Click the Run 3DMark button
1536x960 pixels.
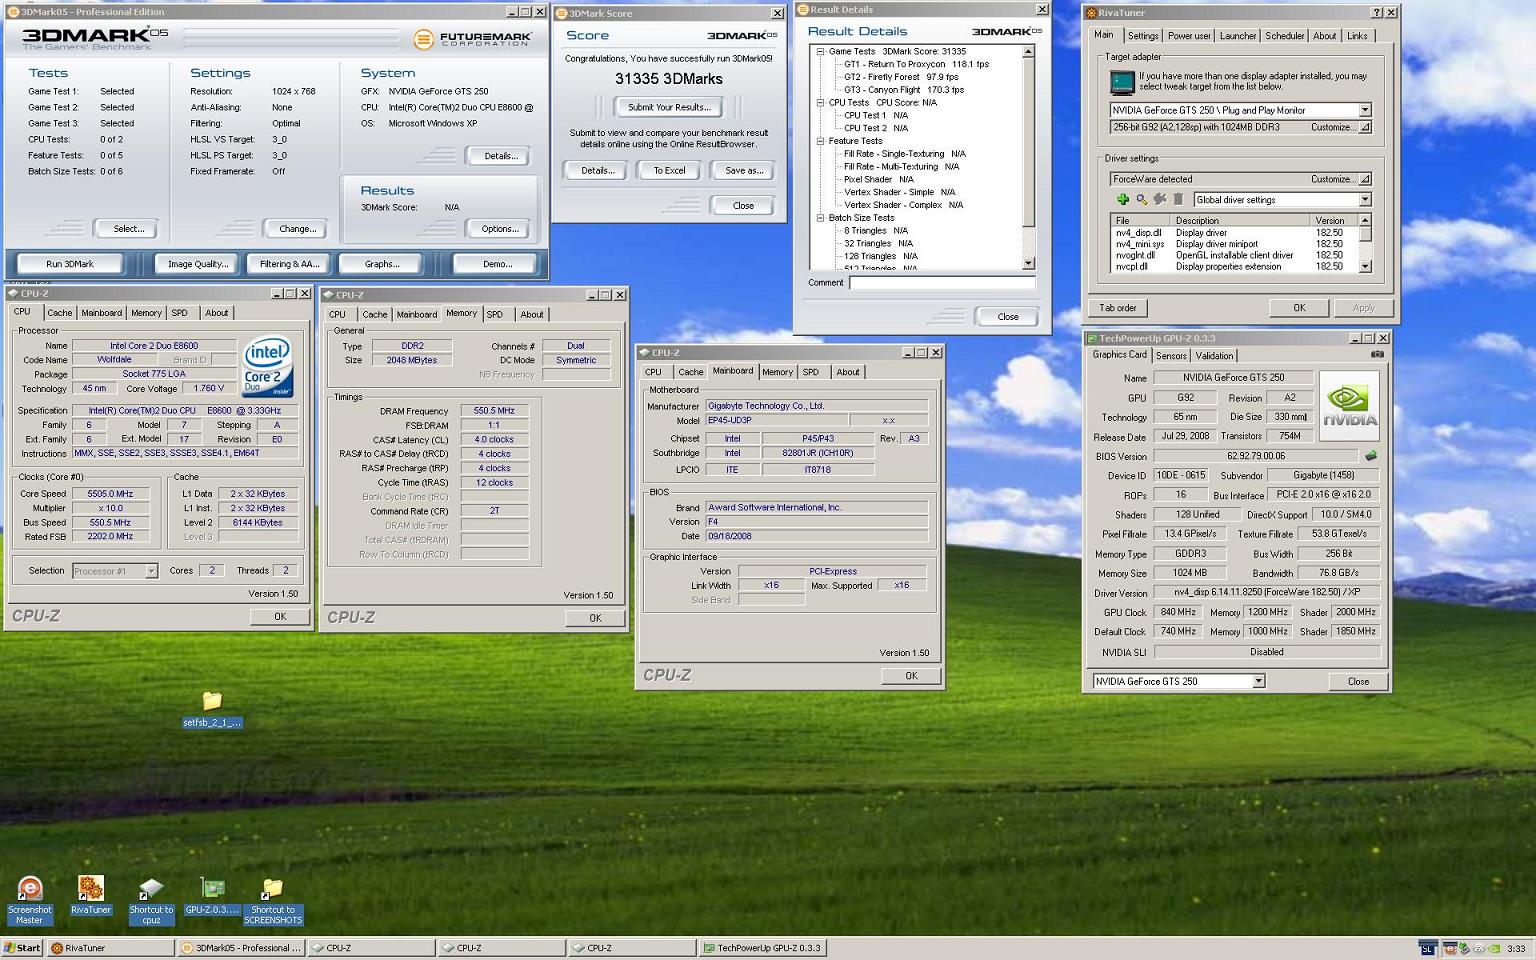tap(70, 264)
